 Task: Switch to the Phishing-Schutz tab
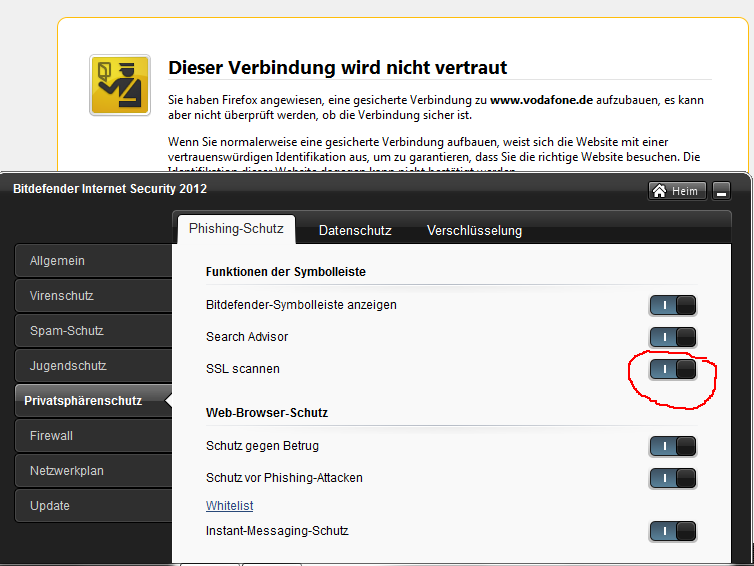(236, 229)
